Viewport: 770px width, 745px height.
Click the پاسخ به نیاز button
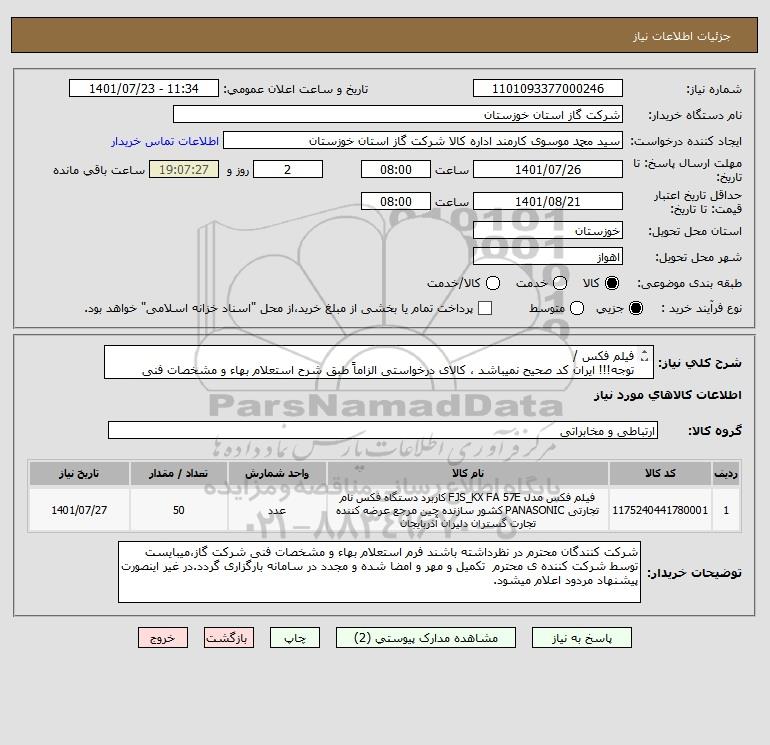coord(582,638)
